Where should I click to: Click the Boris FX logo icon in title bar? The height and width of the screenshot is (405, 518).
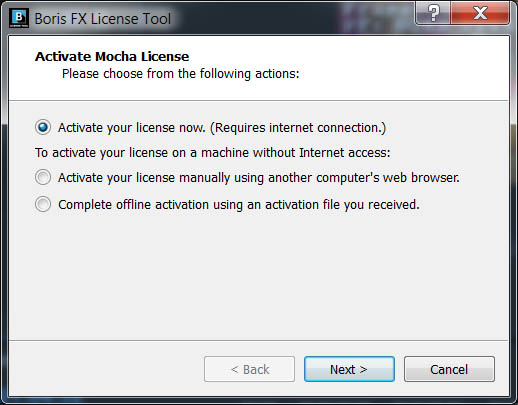coord(19,18)
